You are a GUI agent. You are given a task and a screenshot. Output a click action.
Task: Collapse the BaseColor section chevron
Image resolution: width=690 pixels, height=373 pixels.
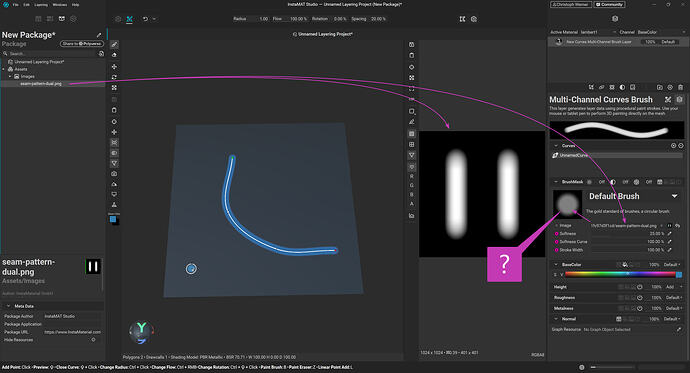[x=556, y=264]
